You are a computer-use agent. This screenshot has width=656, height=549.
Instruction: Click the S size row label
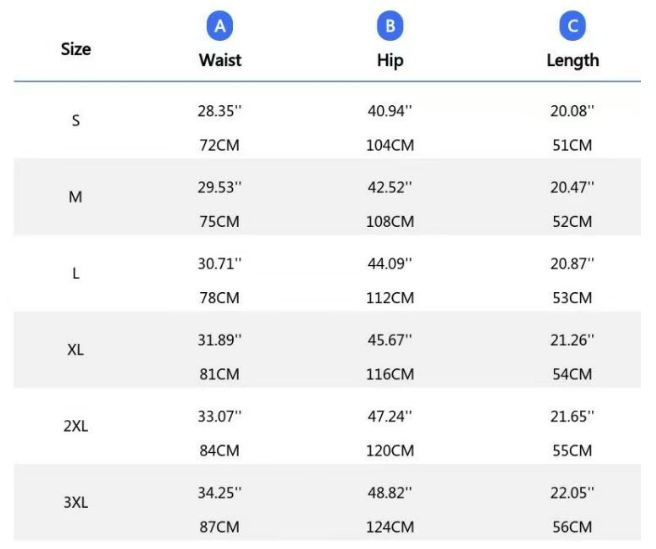pos(76,121)
